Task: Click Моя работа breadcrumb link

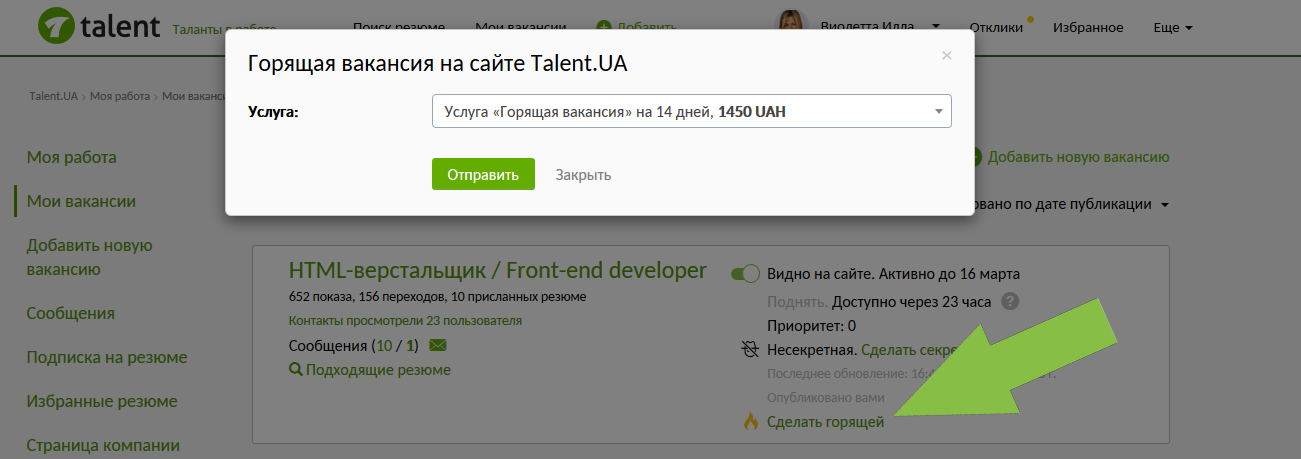Action: point(120,96)
